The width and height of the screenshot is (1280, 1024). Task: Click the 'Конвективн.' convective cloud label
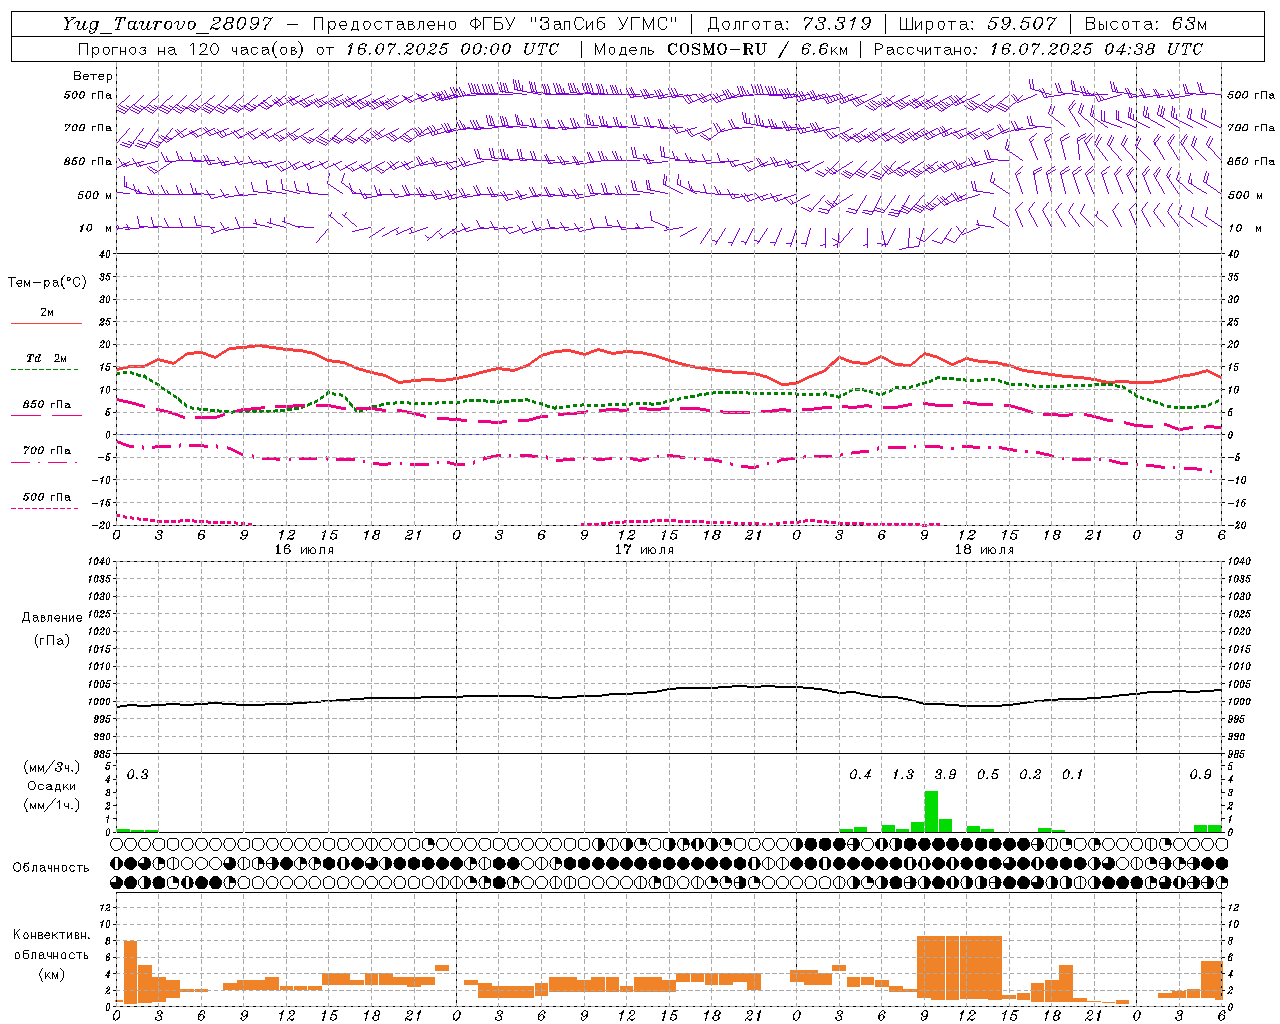[52, 935]
